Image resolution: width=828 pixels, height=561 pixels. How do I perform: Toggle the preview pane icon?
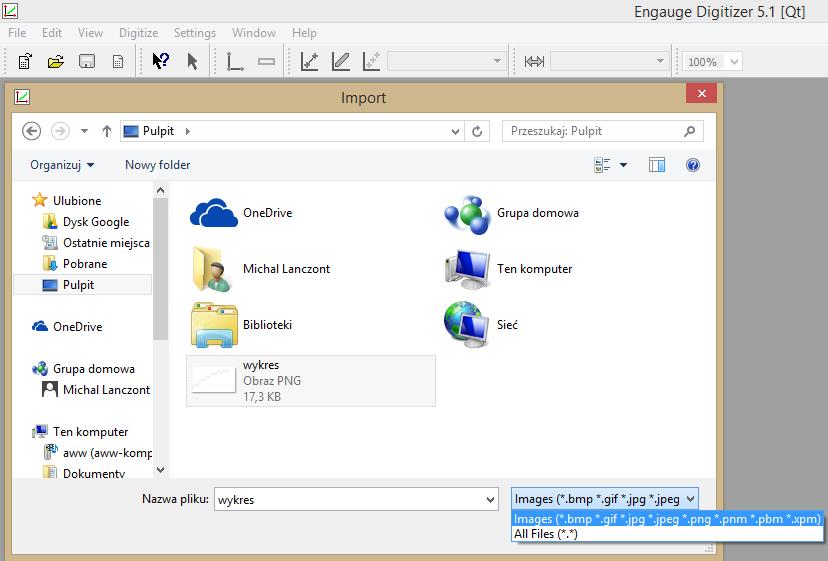656,165
